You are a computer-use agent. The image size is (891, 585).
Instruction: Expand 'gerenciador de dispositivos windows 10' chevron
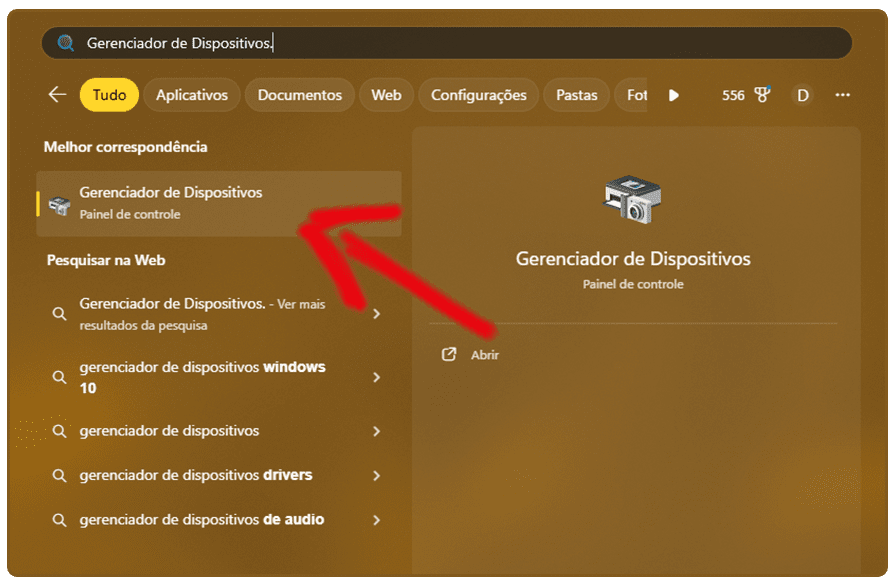coord(377,377)
